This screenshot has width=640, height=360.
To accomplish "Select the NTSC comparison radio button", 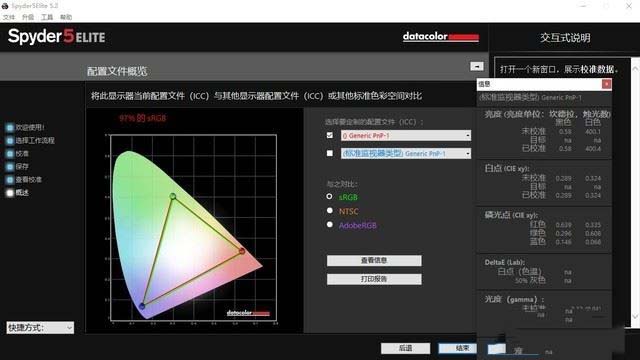I will coord(329,211).
